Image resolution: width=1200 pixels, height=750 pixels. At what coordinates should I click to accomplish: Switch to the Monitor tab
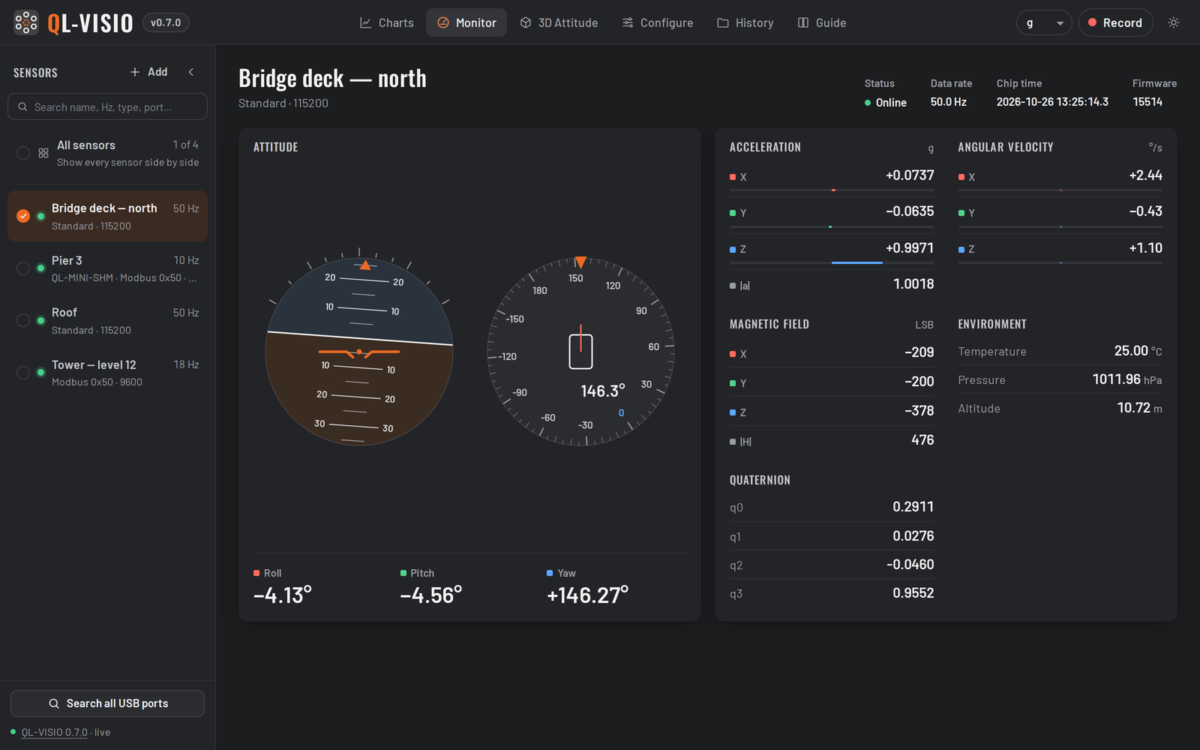tap(466, 23)
